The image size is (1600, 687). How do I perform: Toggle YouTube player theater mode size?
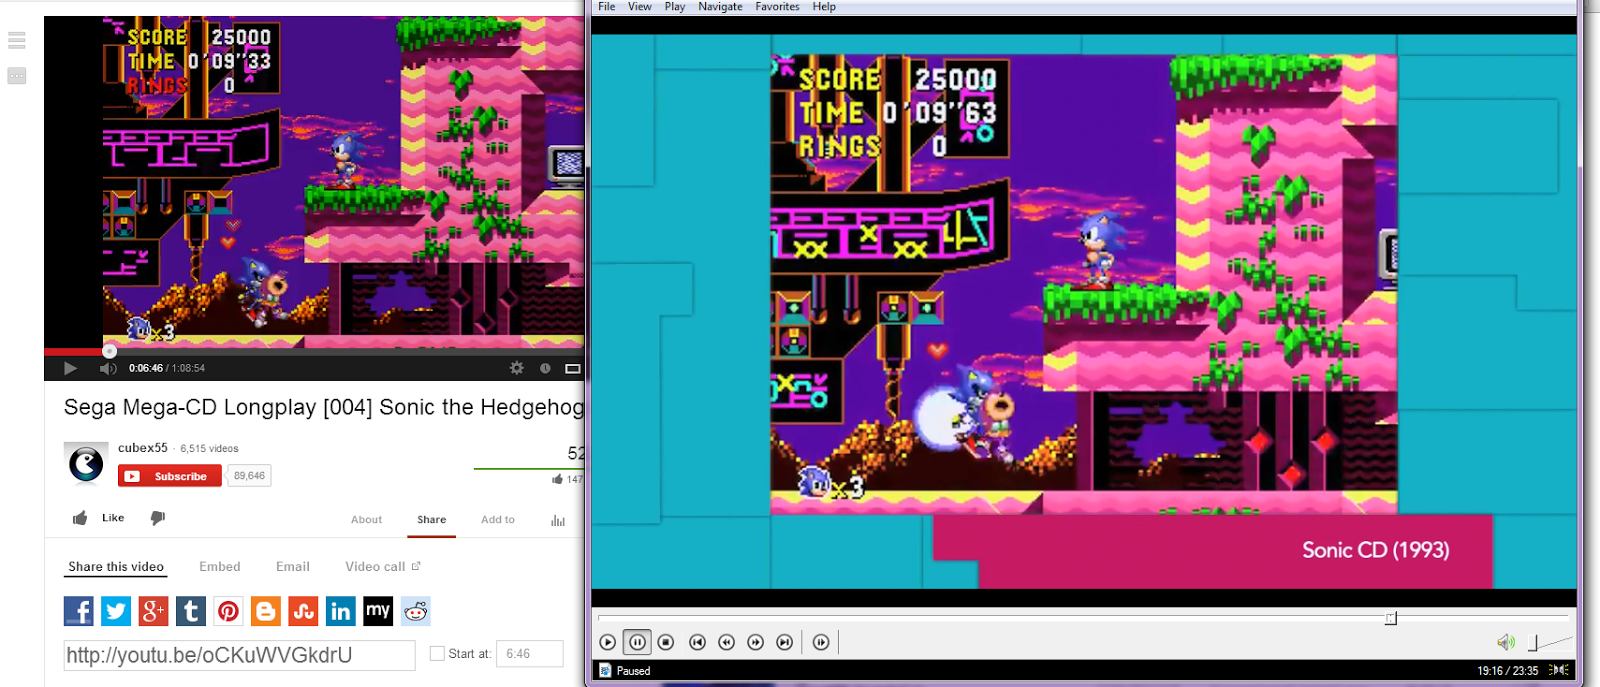[x=573, y=368]
